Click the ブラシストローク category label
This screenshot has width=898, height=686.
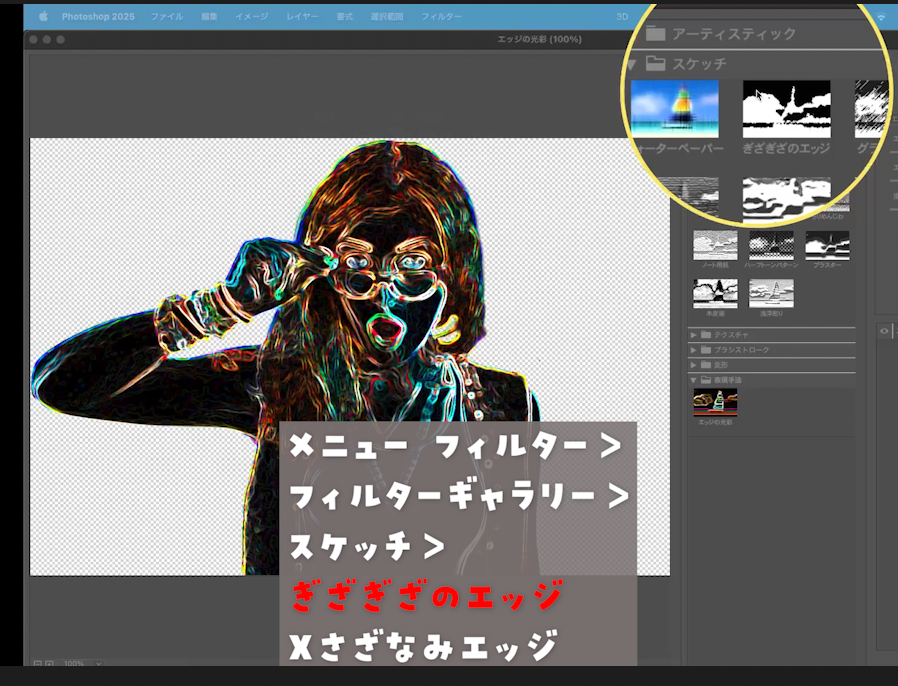(741, 349)
